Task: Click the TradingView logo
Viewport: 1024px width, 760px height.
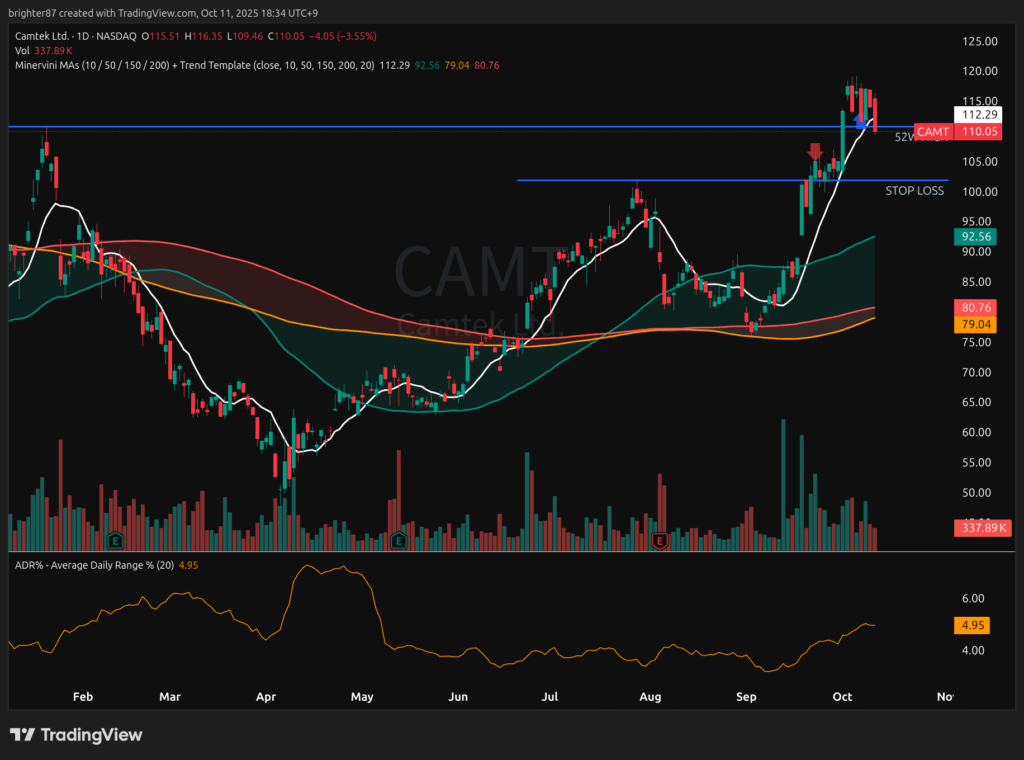Action: [76, 735]
